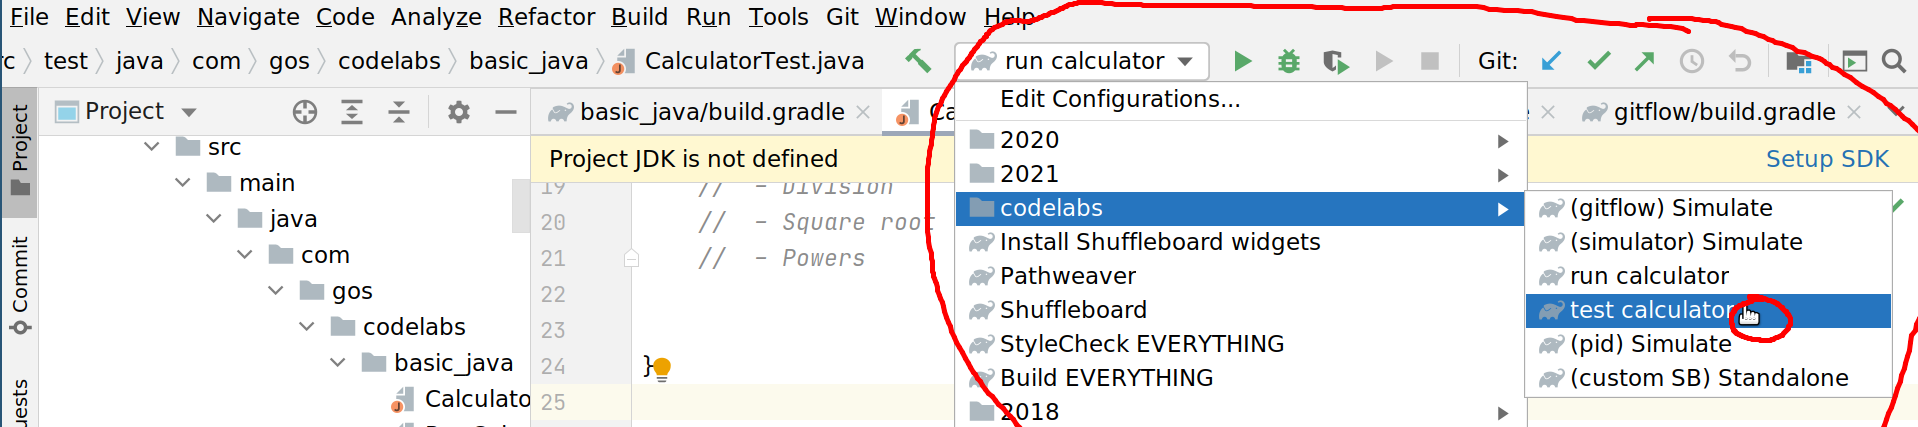
Task: Click CalculatorTest.java breadcrumb
Action: coord(739,61)
